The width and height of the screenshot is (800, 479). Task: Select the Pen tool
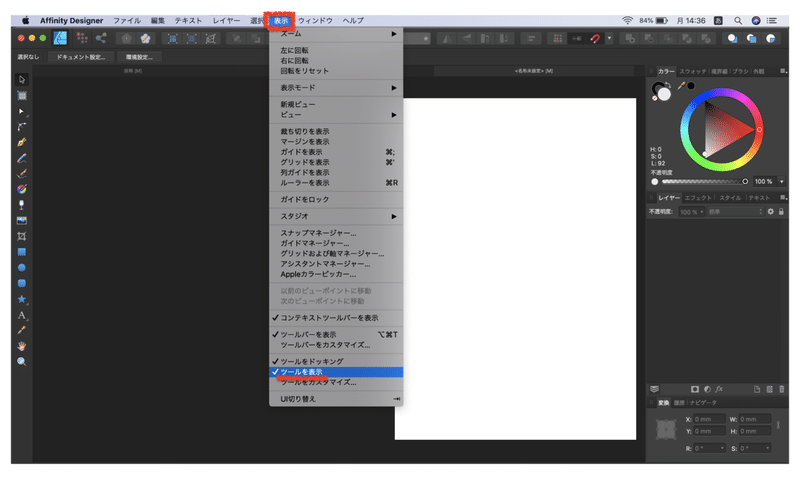coord(21,142)
